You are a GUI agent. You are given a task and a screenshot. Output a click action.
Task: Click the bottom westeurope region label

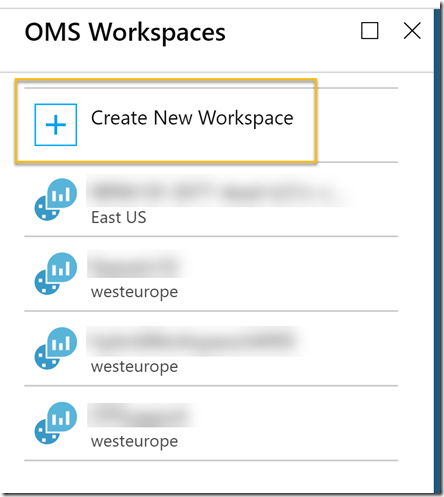click(x=135, y=441)
